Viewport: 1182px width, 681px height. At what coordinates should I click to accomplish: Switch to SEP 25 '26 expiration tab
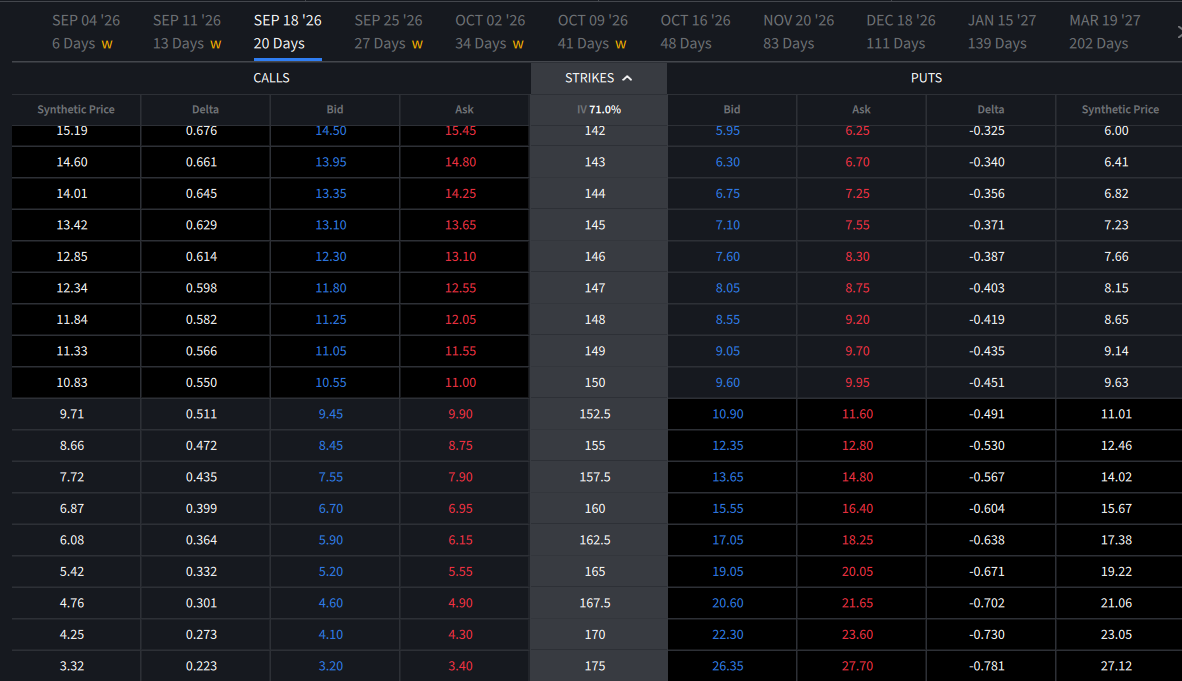tap(388, 32)
